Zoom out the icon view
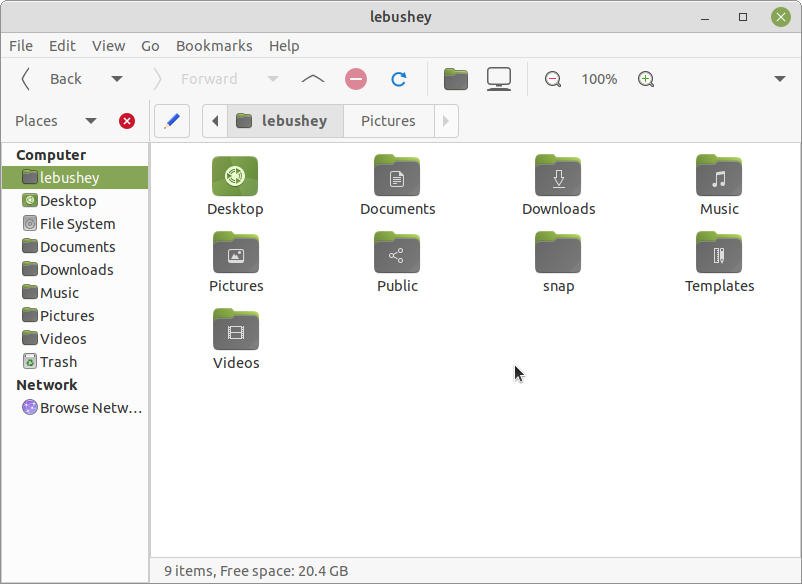 [x=552, y=79]
